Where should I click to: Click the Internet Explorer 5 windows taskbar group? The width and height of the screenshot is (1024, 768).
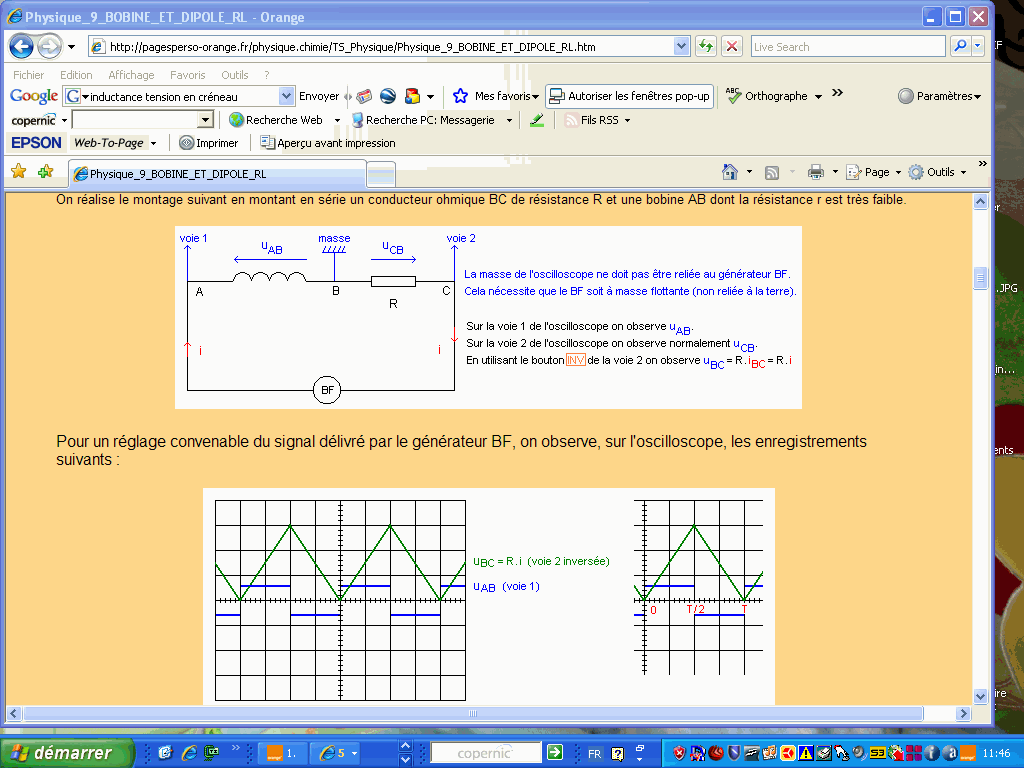click(337, 753)
